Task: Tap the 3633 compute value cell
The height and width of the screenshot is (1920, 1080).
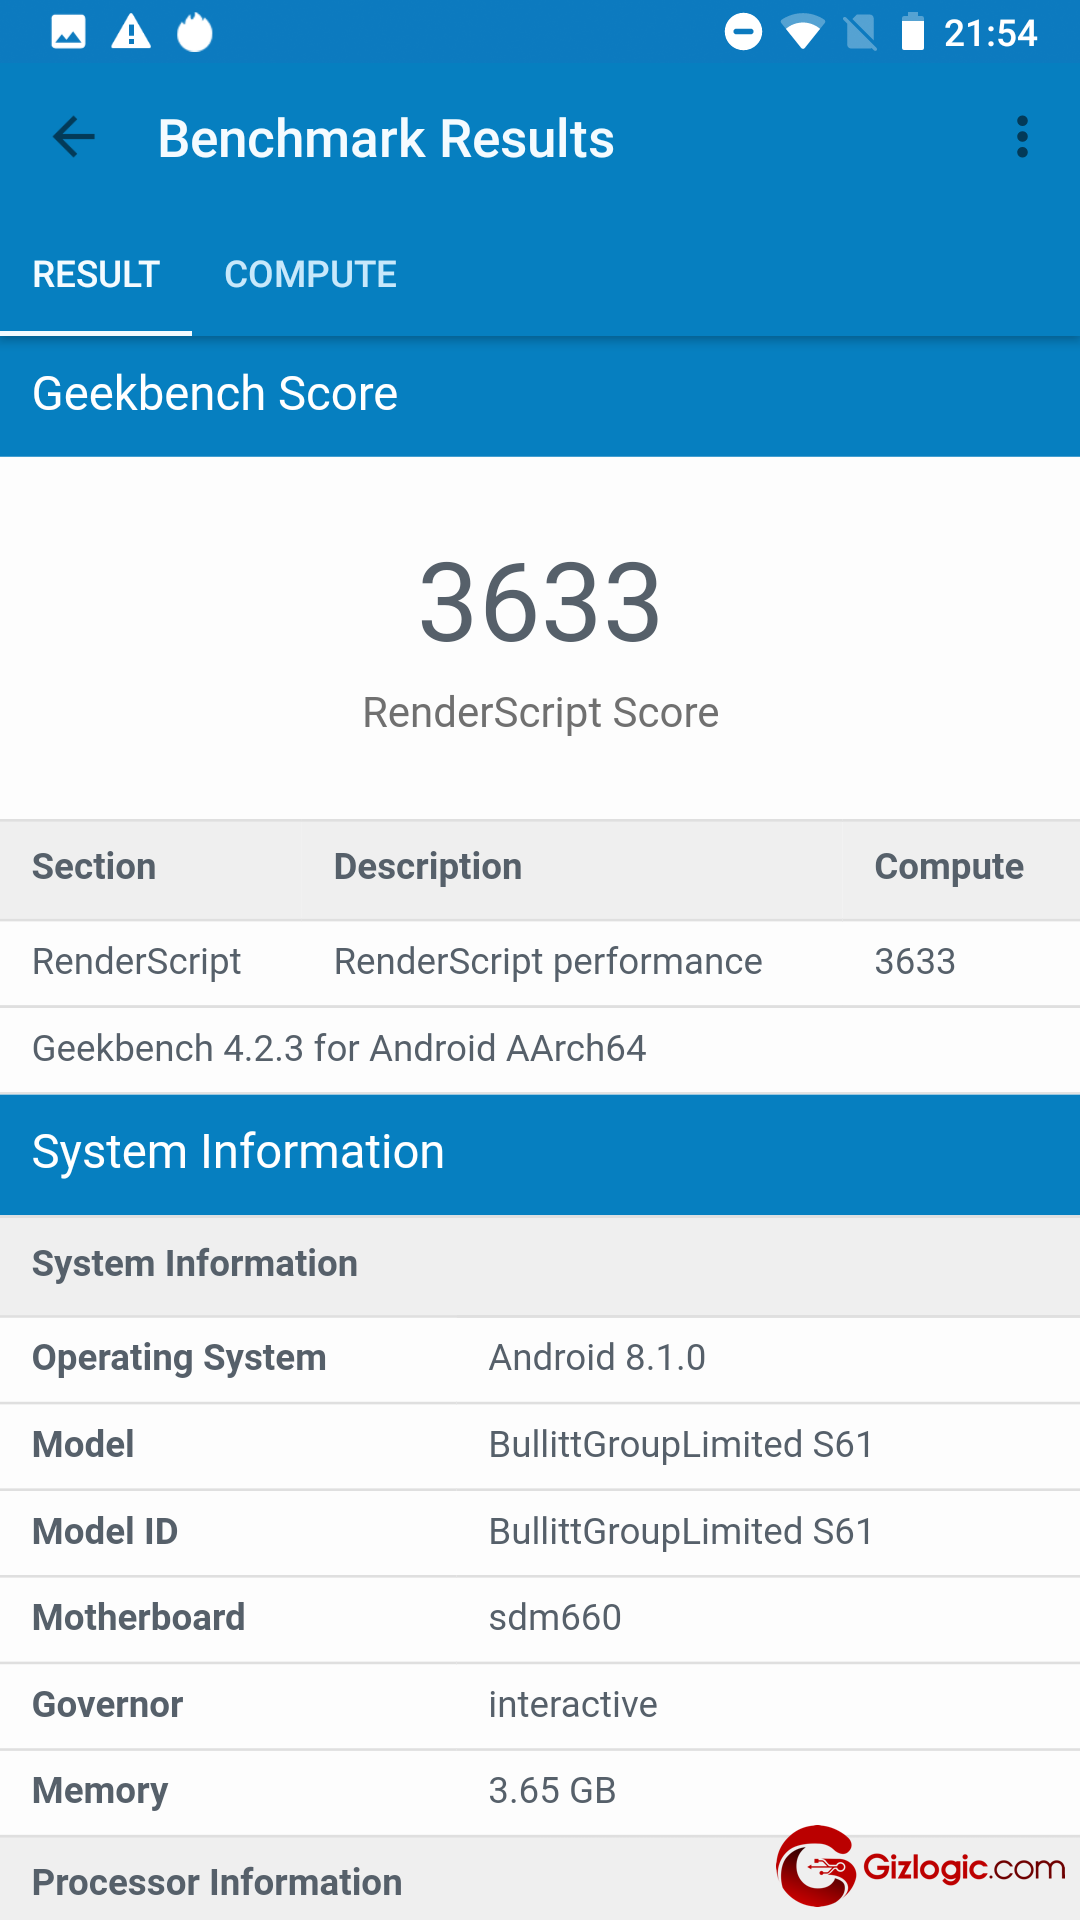Action: pos(915,962)
